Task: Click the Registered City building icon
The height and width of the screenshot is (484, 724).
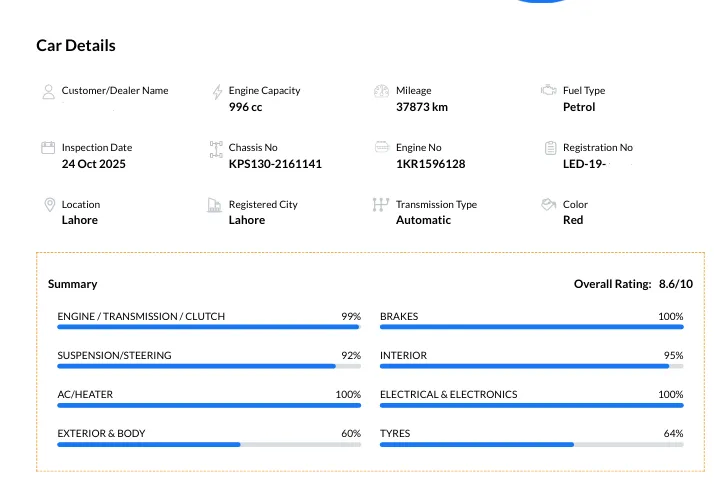Action: coord(214,205)
